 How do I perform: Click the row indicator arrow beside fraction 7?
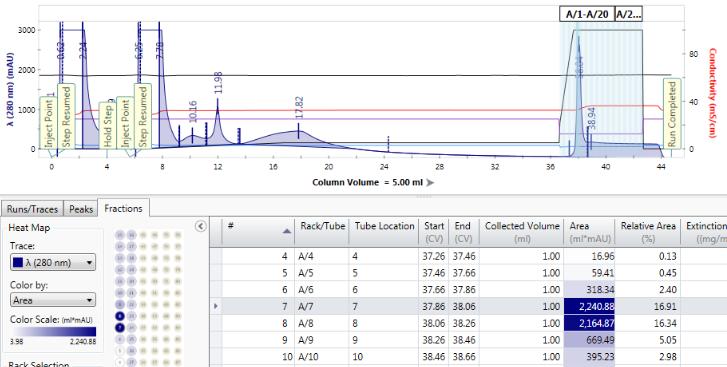tap(216, 306)
